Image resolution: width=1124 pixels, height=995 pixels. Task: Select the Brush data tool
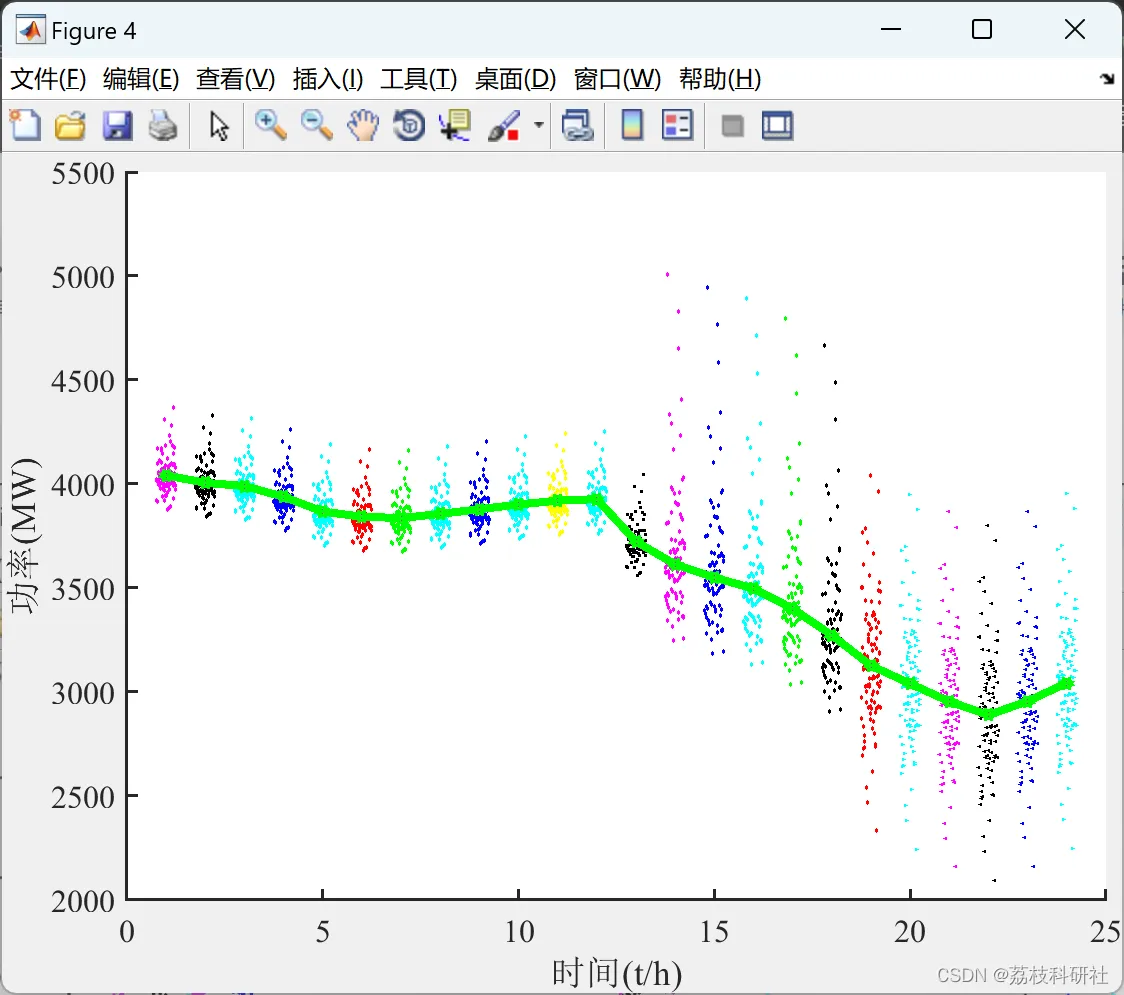(x=504, y=125)
